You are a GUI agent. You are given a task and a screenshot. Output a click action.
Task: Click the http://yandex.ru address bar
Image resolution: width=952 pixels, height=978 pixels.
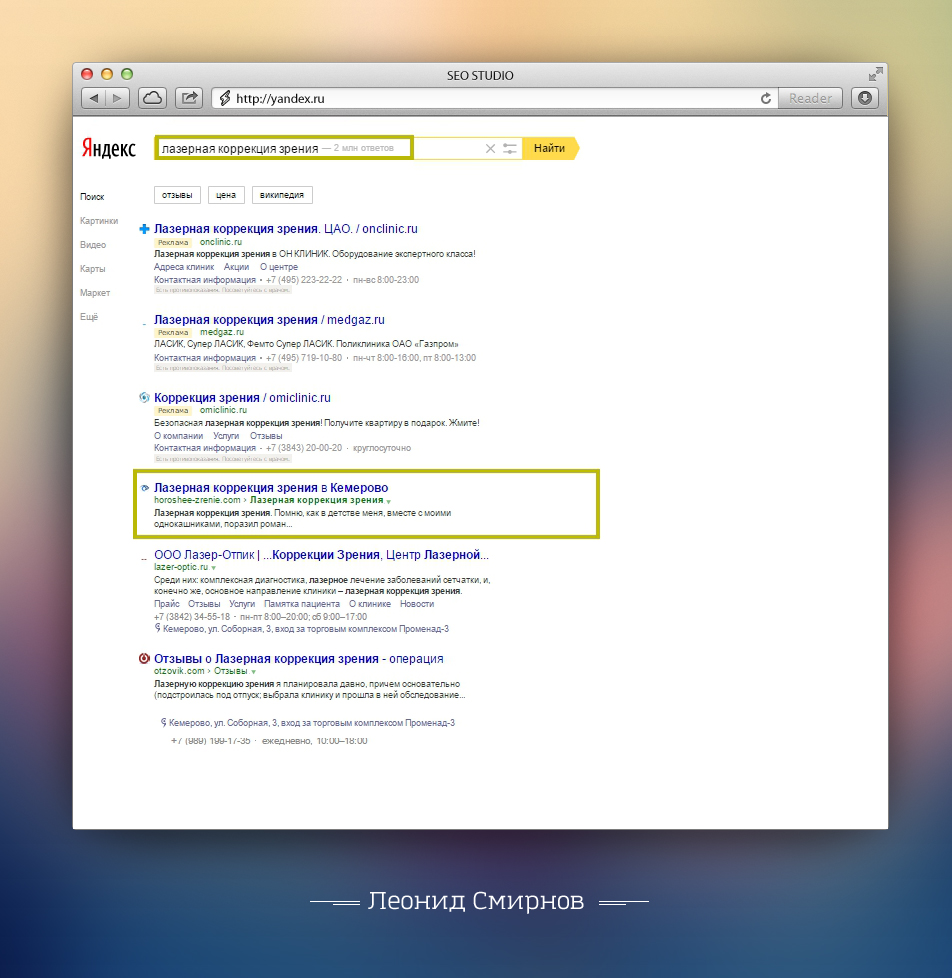[495, 98]
